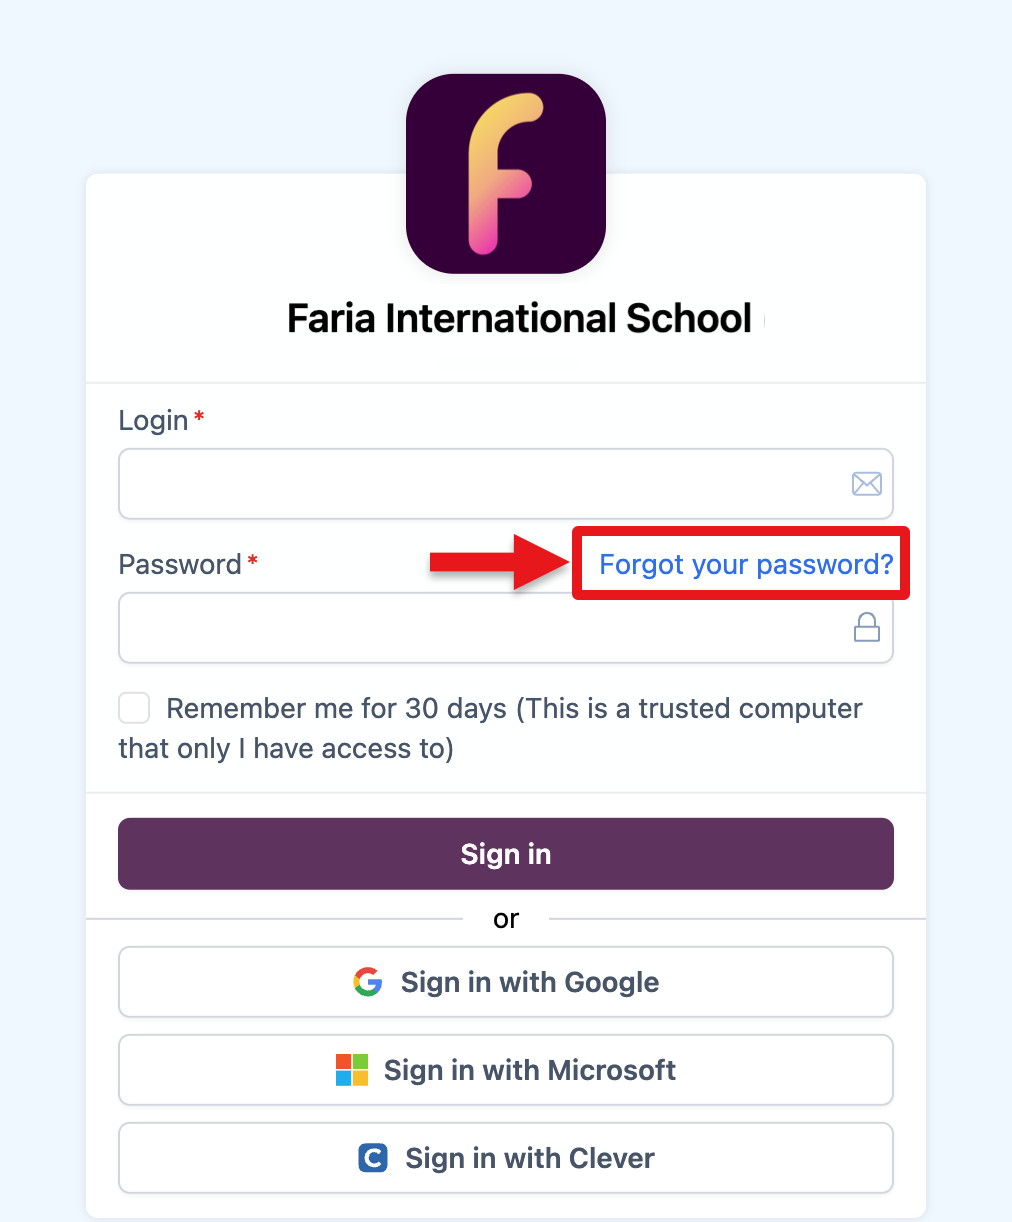
Task: Click the blue Clever C logo icon
Action: (373, 1158)
